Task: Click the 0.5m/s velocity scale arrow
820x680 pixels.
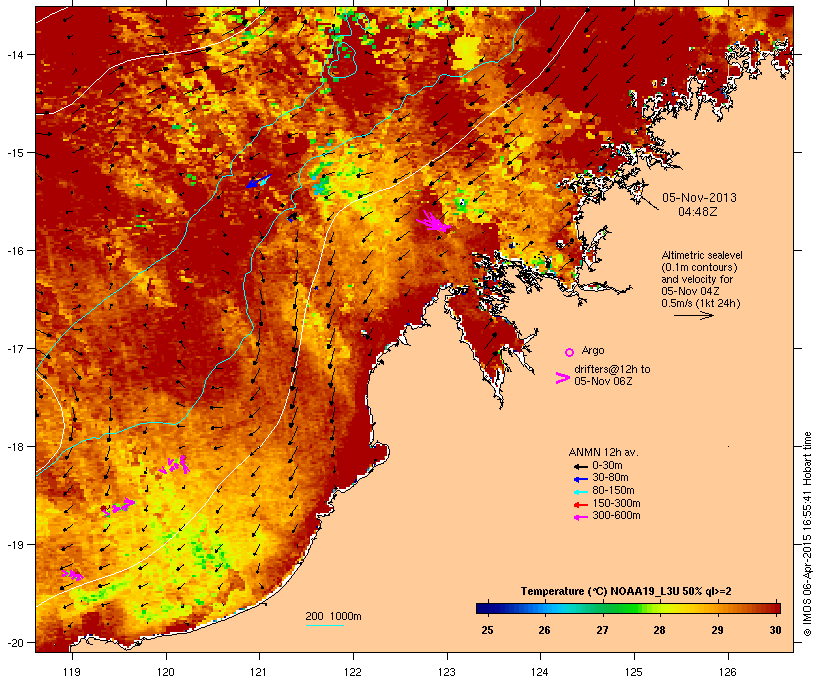Action: point(693,315)
